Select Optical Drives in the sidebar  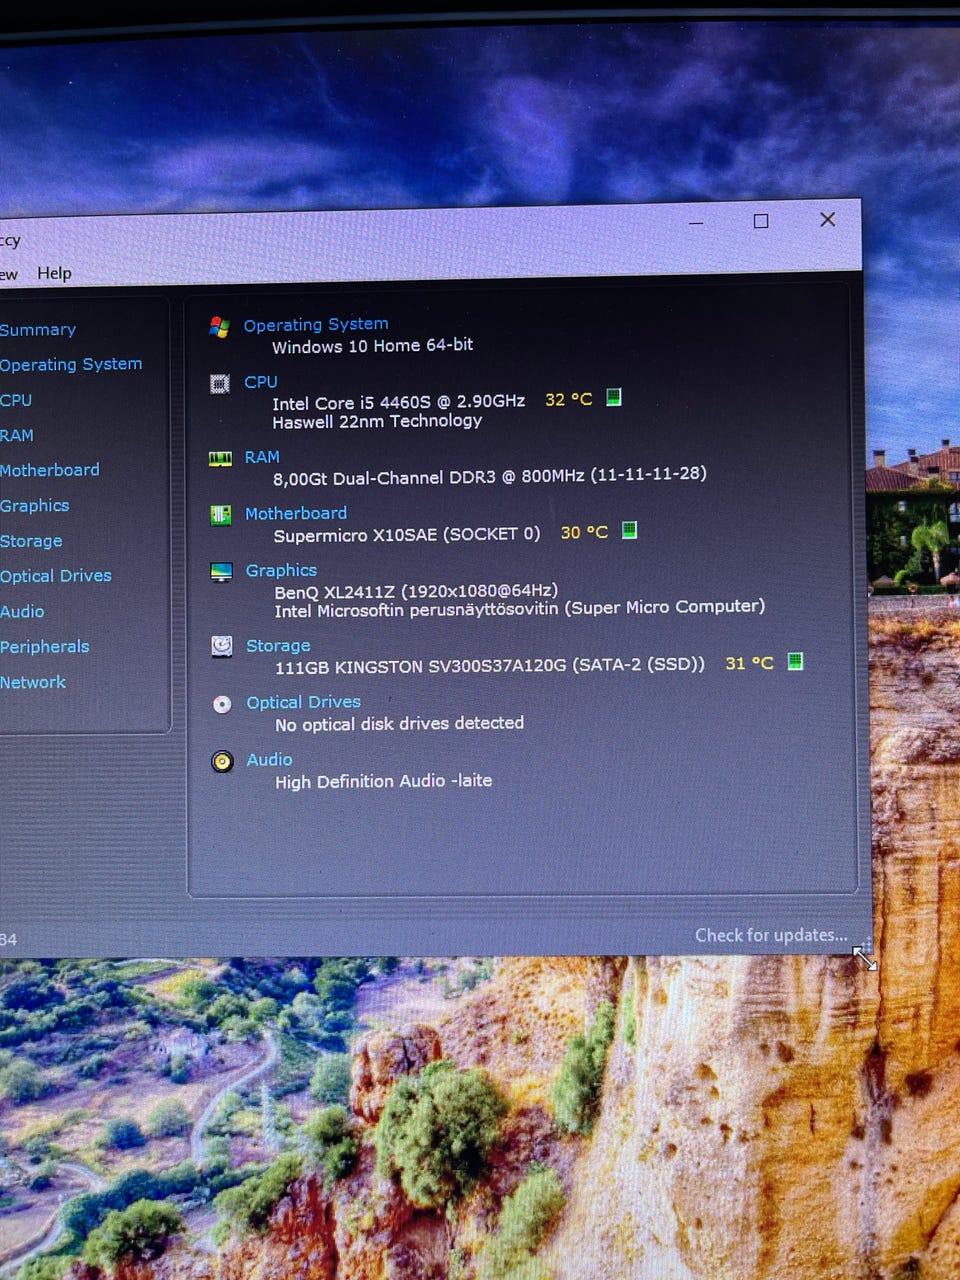click(56, 576)
